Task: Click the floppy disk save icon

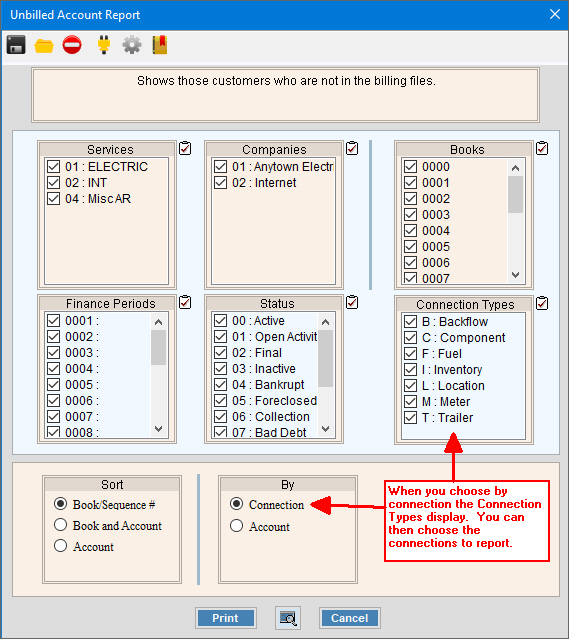Action: point(16,45)
